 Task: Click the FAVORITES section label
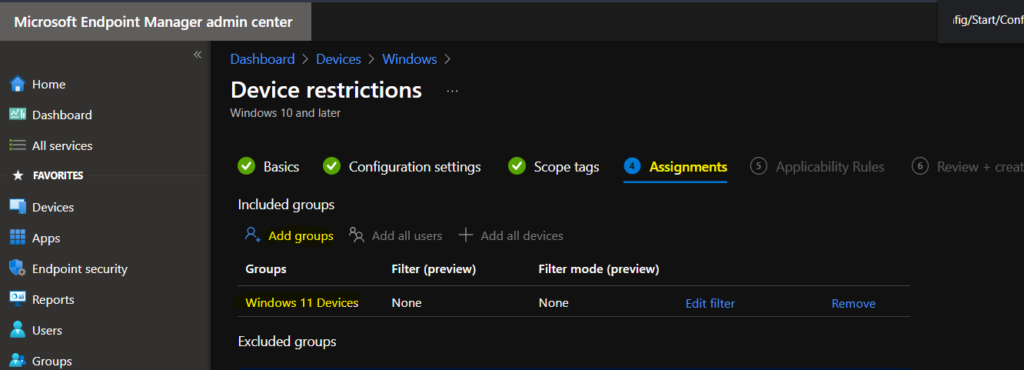click(57, 176)
